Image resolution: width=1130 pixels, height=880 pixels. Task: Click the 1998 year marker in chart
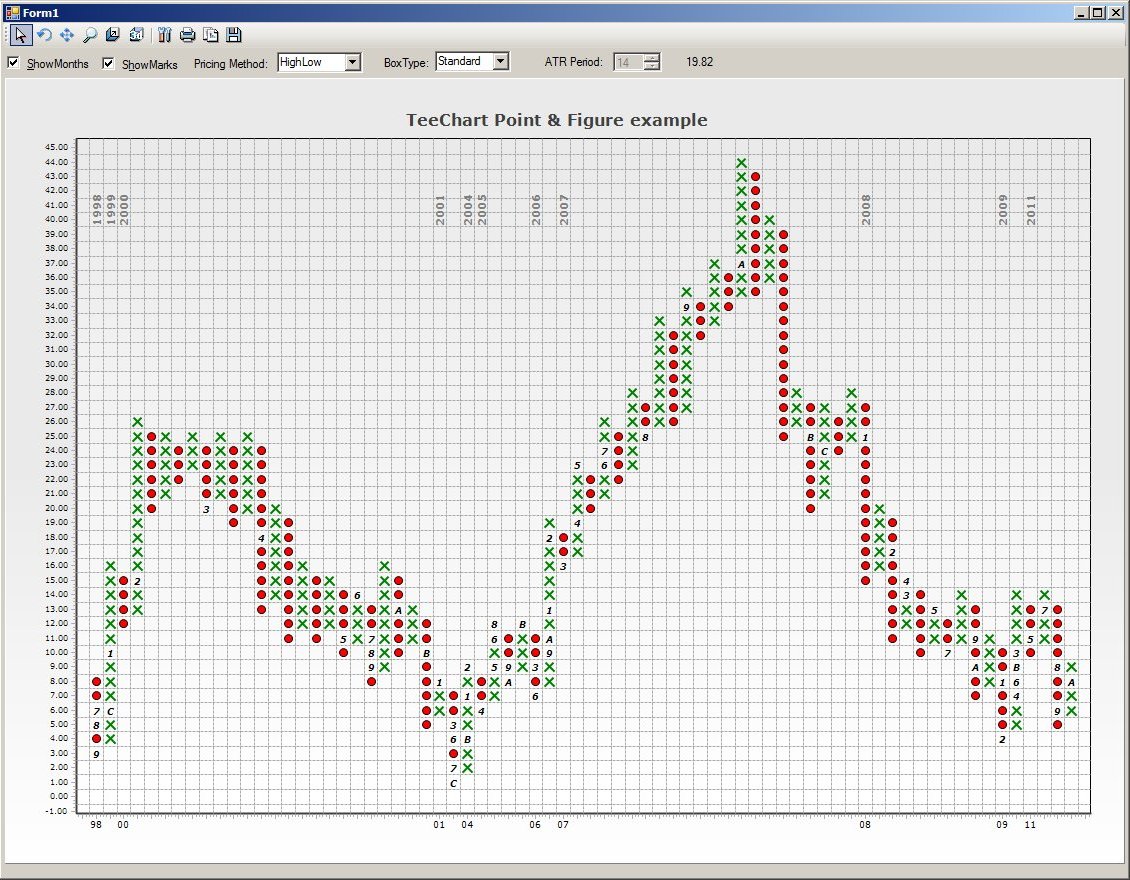[x=97, y=210]
